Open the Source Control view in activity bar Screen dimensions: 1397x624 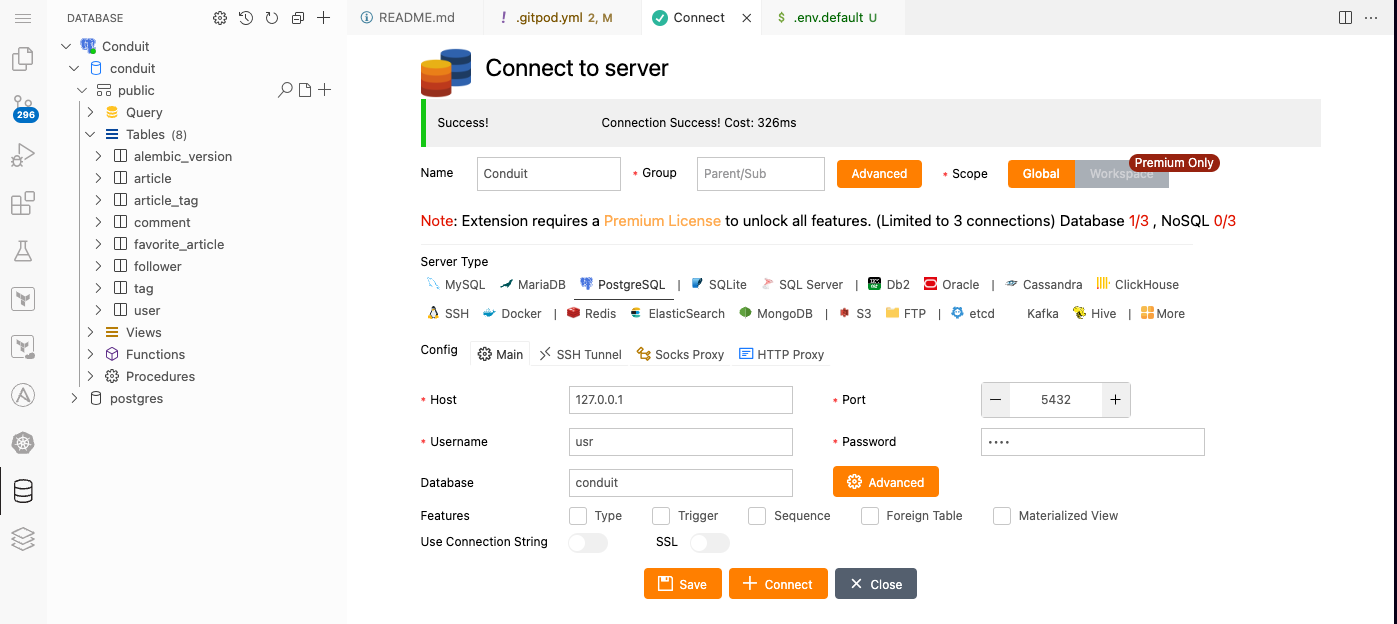click(23, 106)
